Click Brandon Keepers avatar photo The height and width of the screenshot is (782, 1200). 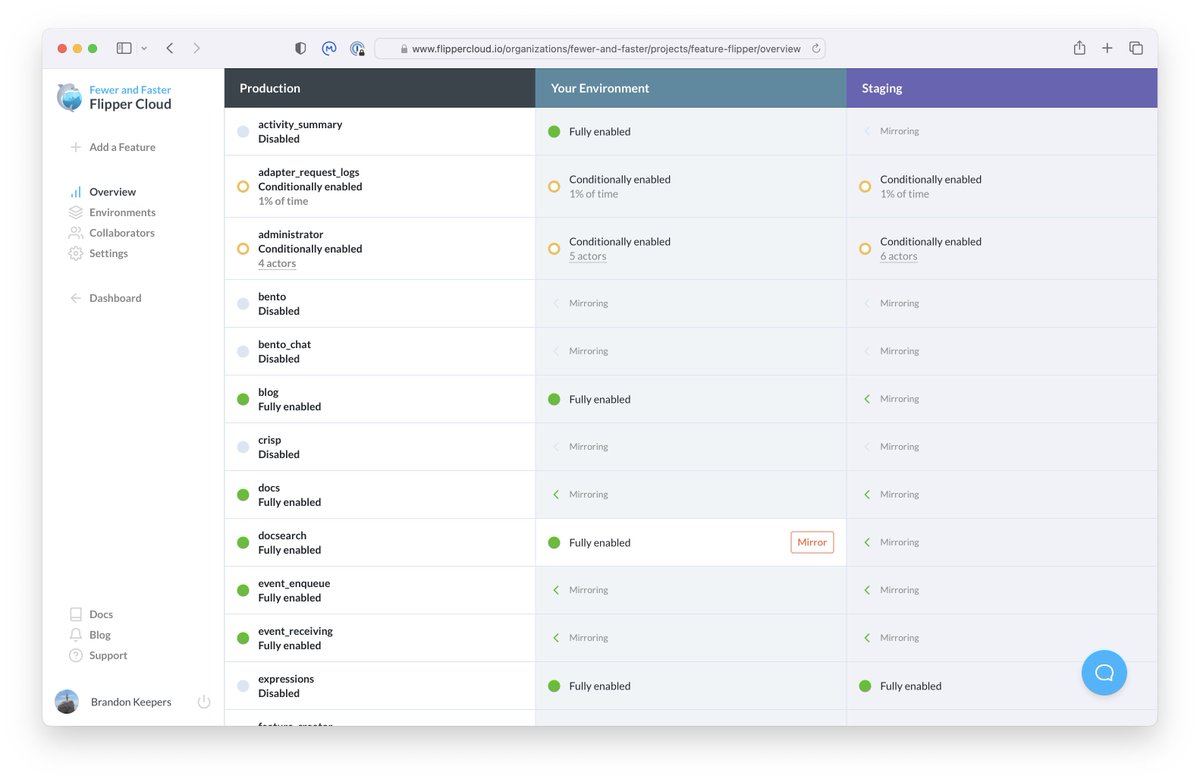pyautogui.click(x=67, y=702)
